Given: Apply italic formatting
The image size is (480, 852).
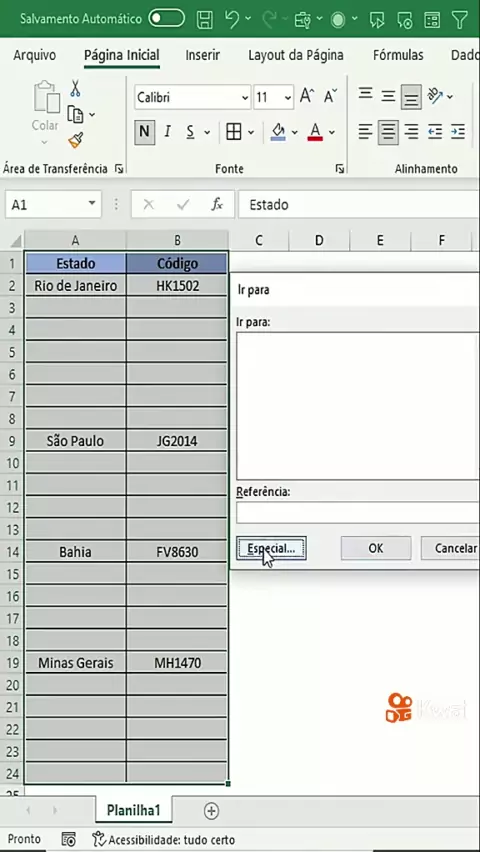Looking at the screenshot, I should [x=167, y=131].
